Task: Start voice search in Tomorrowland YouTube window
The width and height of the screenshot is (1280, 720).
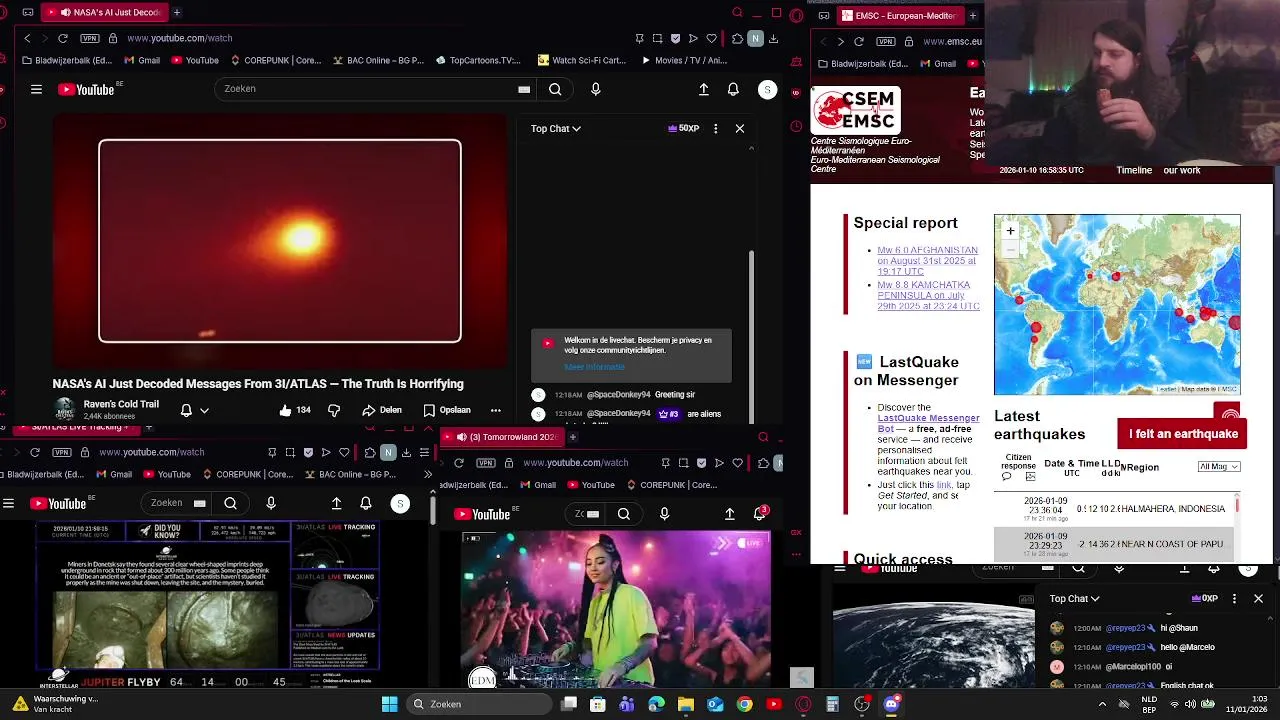Action: pos(664,514)
